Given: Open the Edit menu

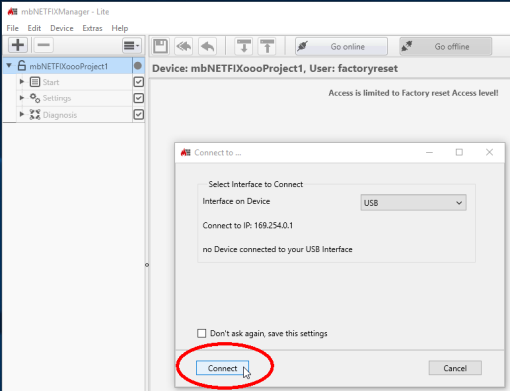Looking at the screenshot, I should pos(34,28).
